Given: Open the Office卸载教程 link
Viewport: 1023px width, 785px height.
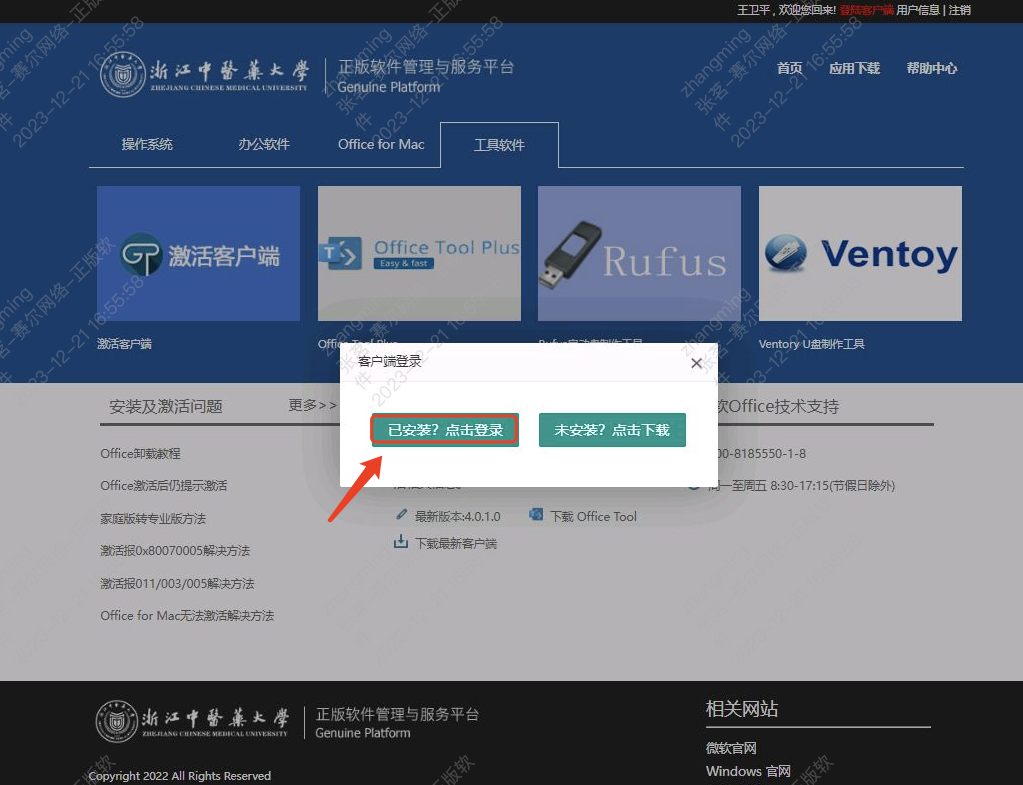Looking at the screenshot, I should click(x=141, y=453).
